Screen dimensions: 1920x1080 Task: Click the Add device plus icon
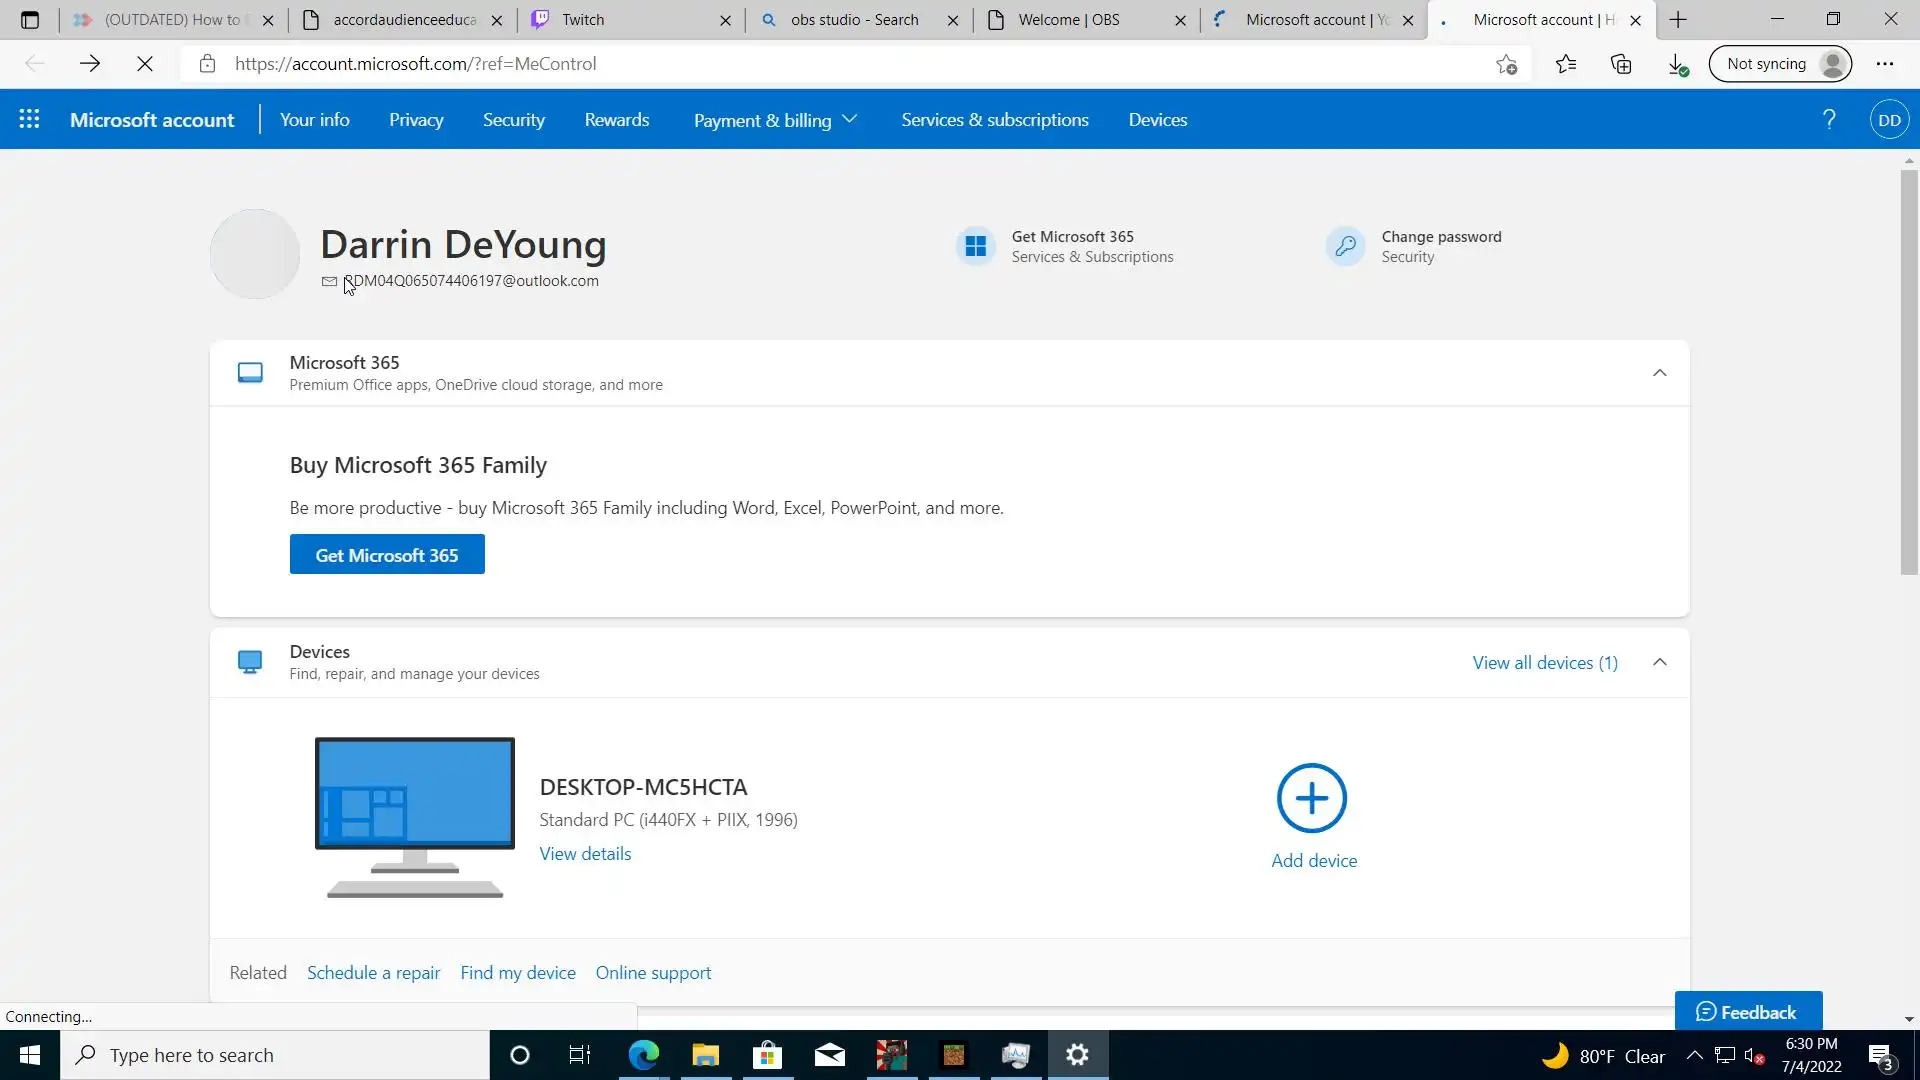click(1311, 798)
